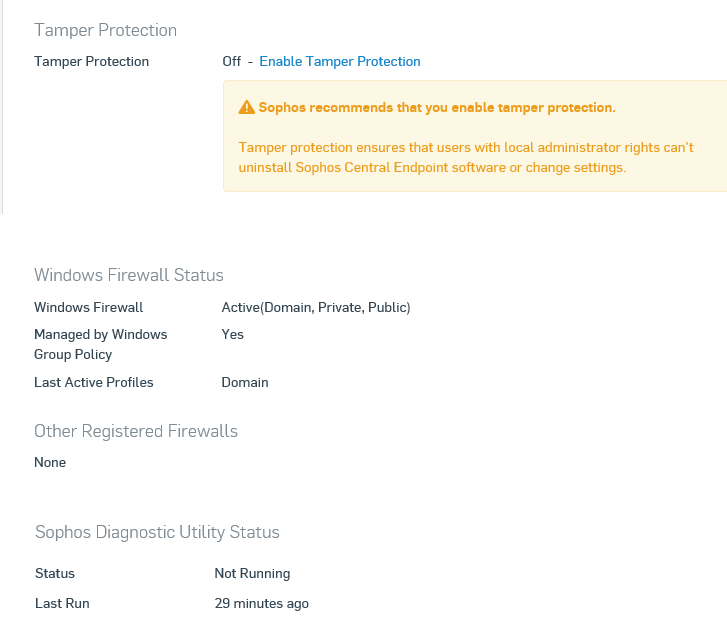
Task: Click the Last Active Profiles label
Action: tap(94, 383)
